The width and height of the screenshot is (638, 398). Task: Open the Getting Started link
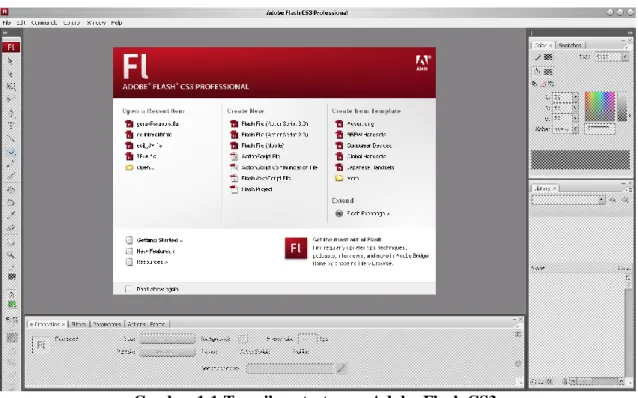(x=154, y=240)
